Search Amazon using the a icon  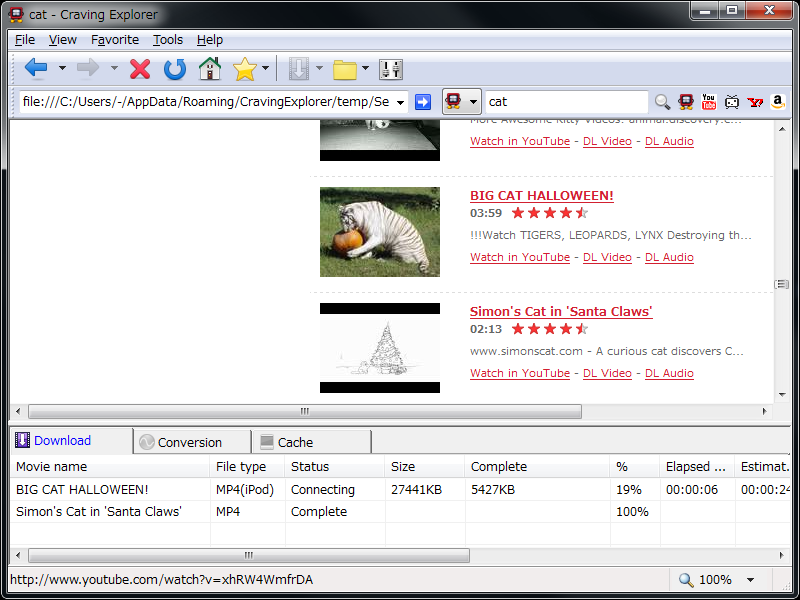pos(778,102)
